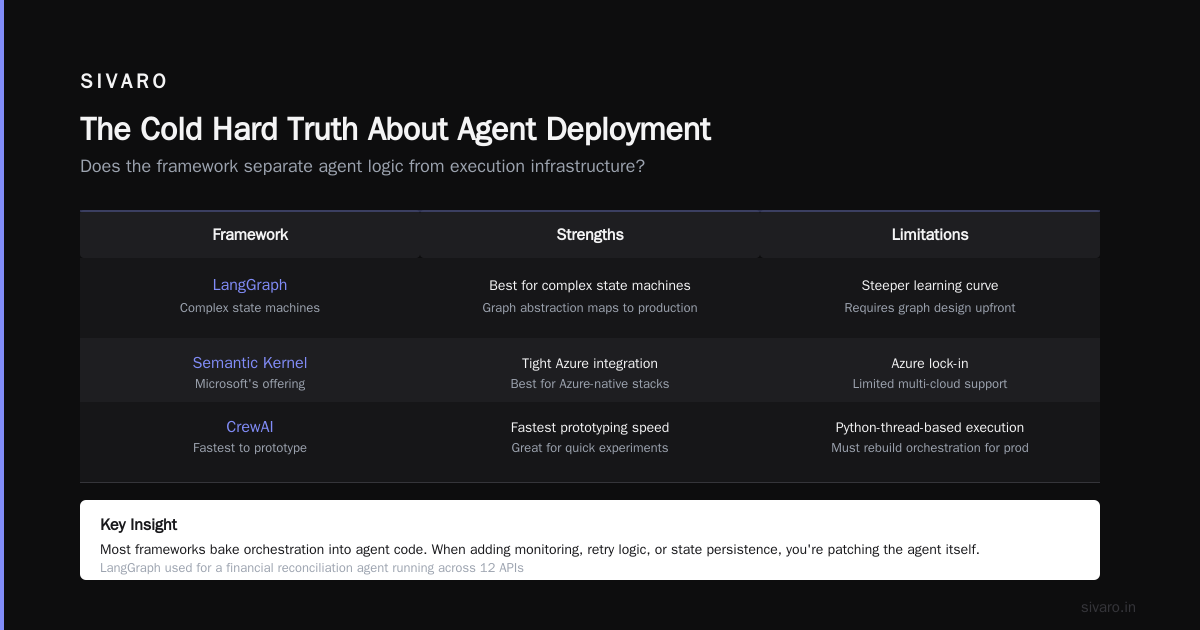Click 'Limited multi-cloud support' text
The image size is (1200, 630).
930,384
